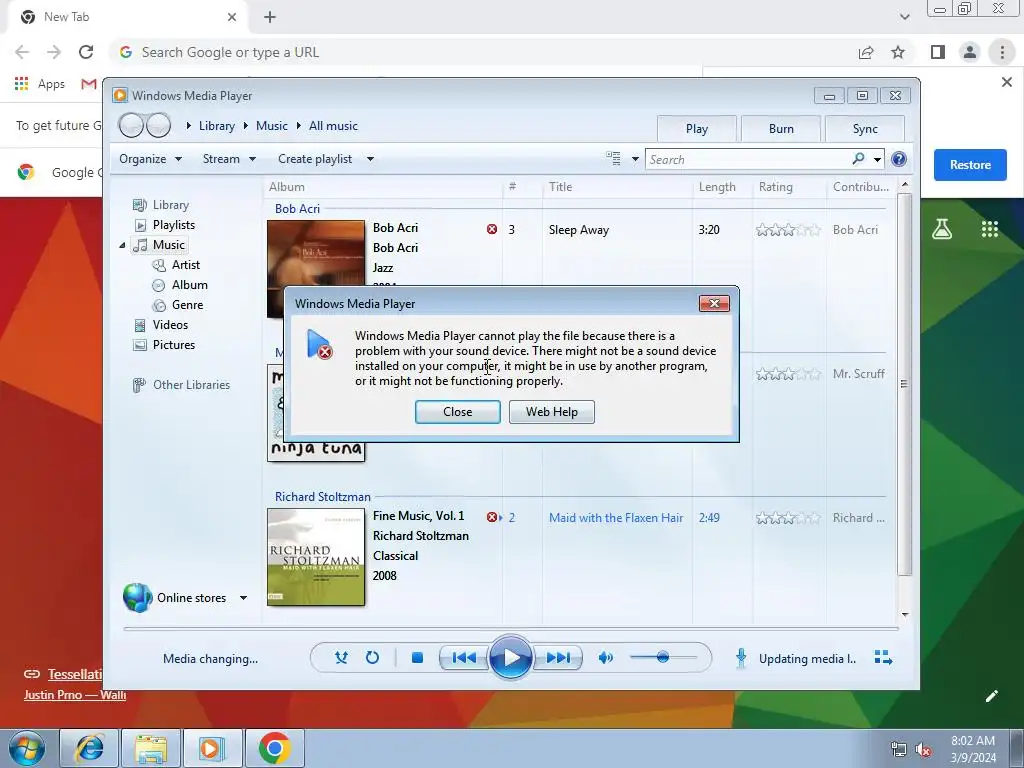
Task: Click the error icon beside Sleep Away
Action: pyautogui.click(x=492, y=229)
